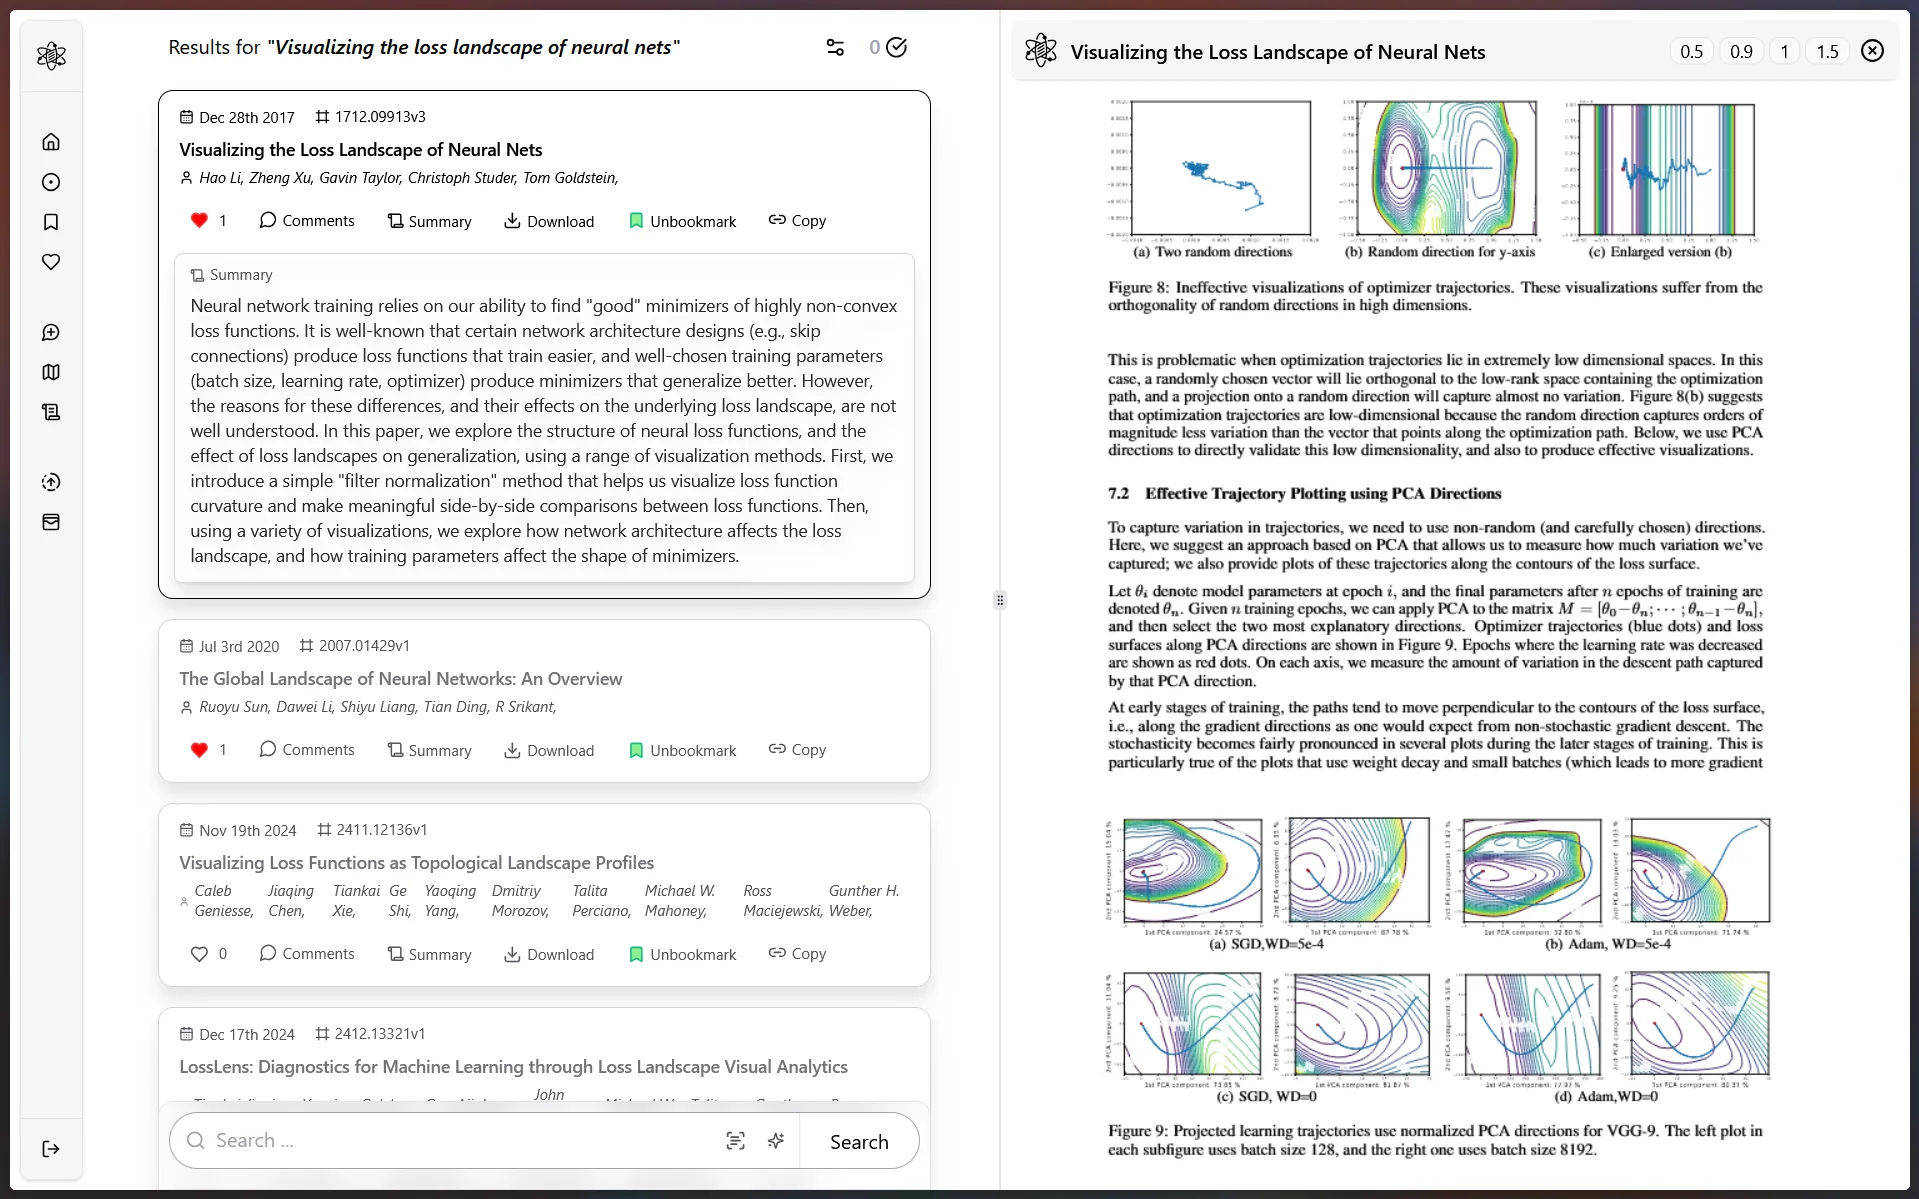This screenshot has height=1199, width=1919.
Task: Open title 'Visualizing Loss Functions as Topological Landscape Profiles'
Action: tap(416, 862)
